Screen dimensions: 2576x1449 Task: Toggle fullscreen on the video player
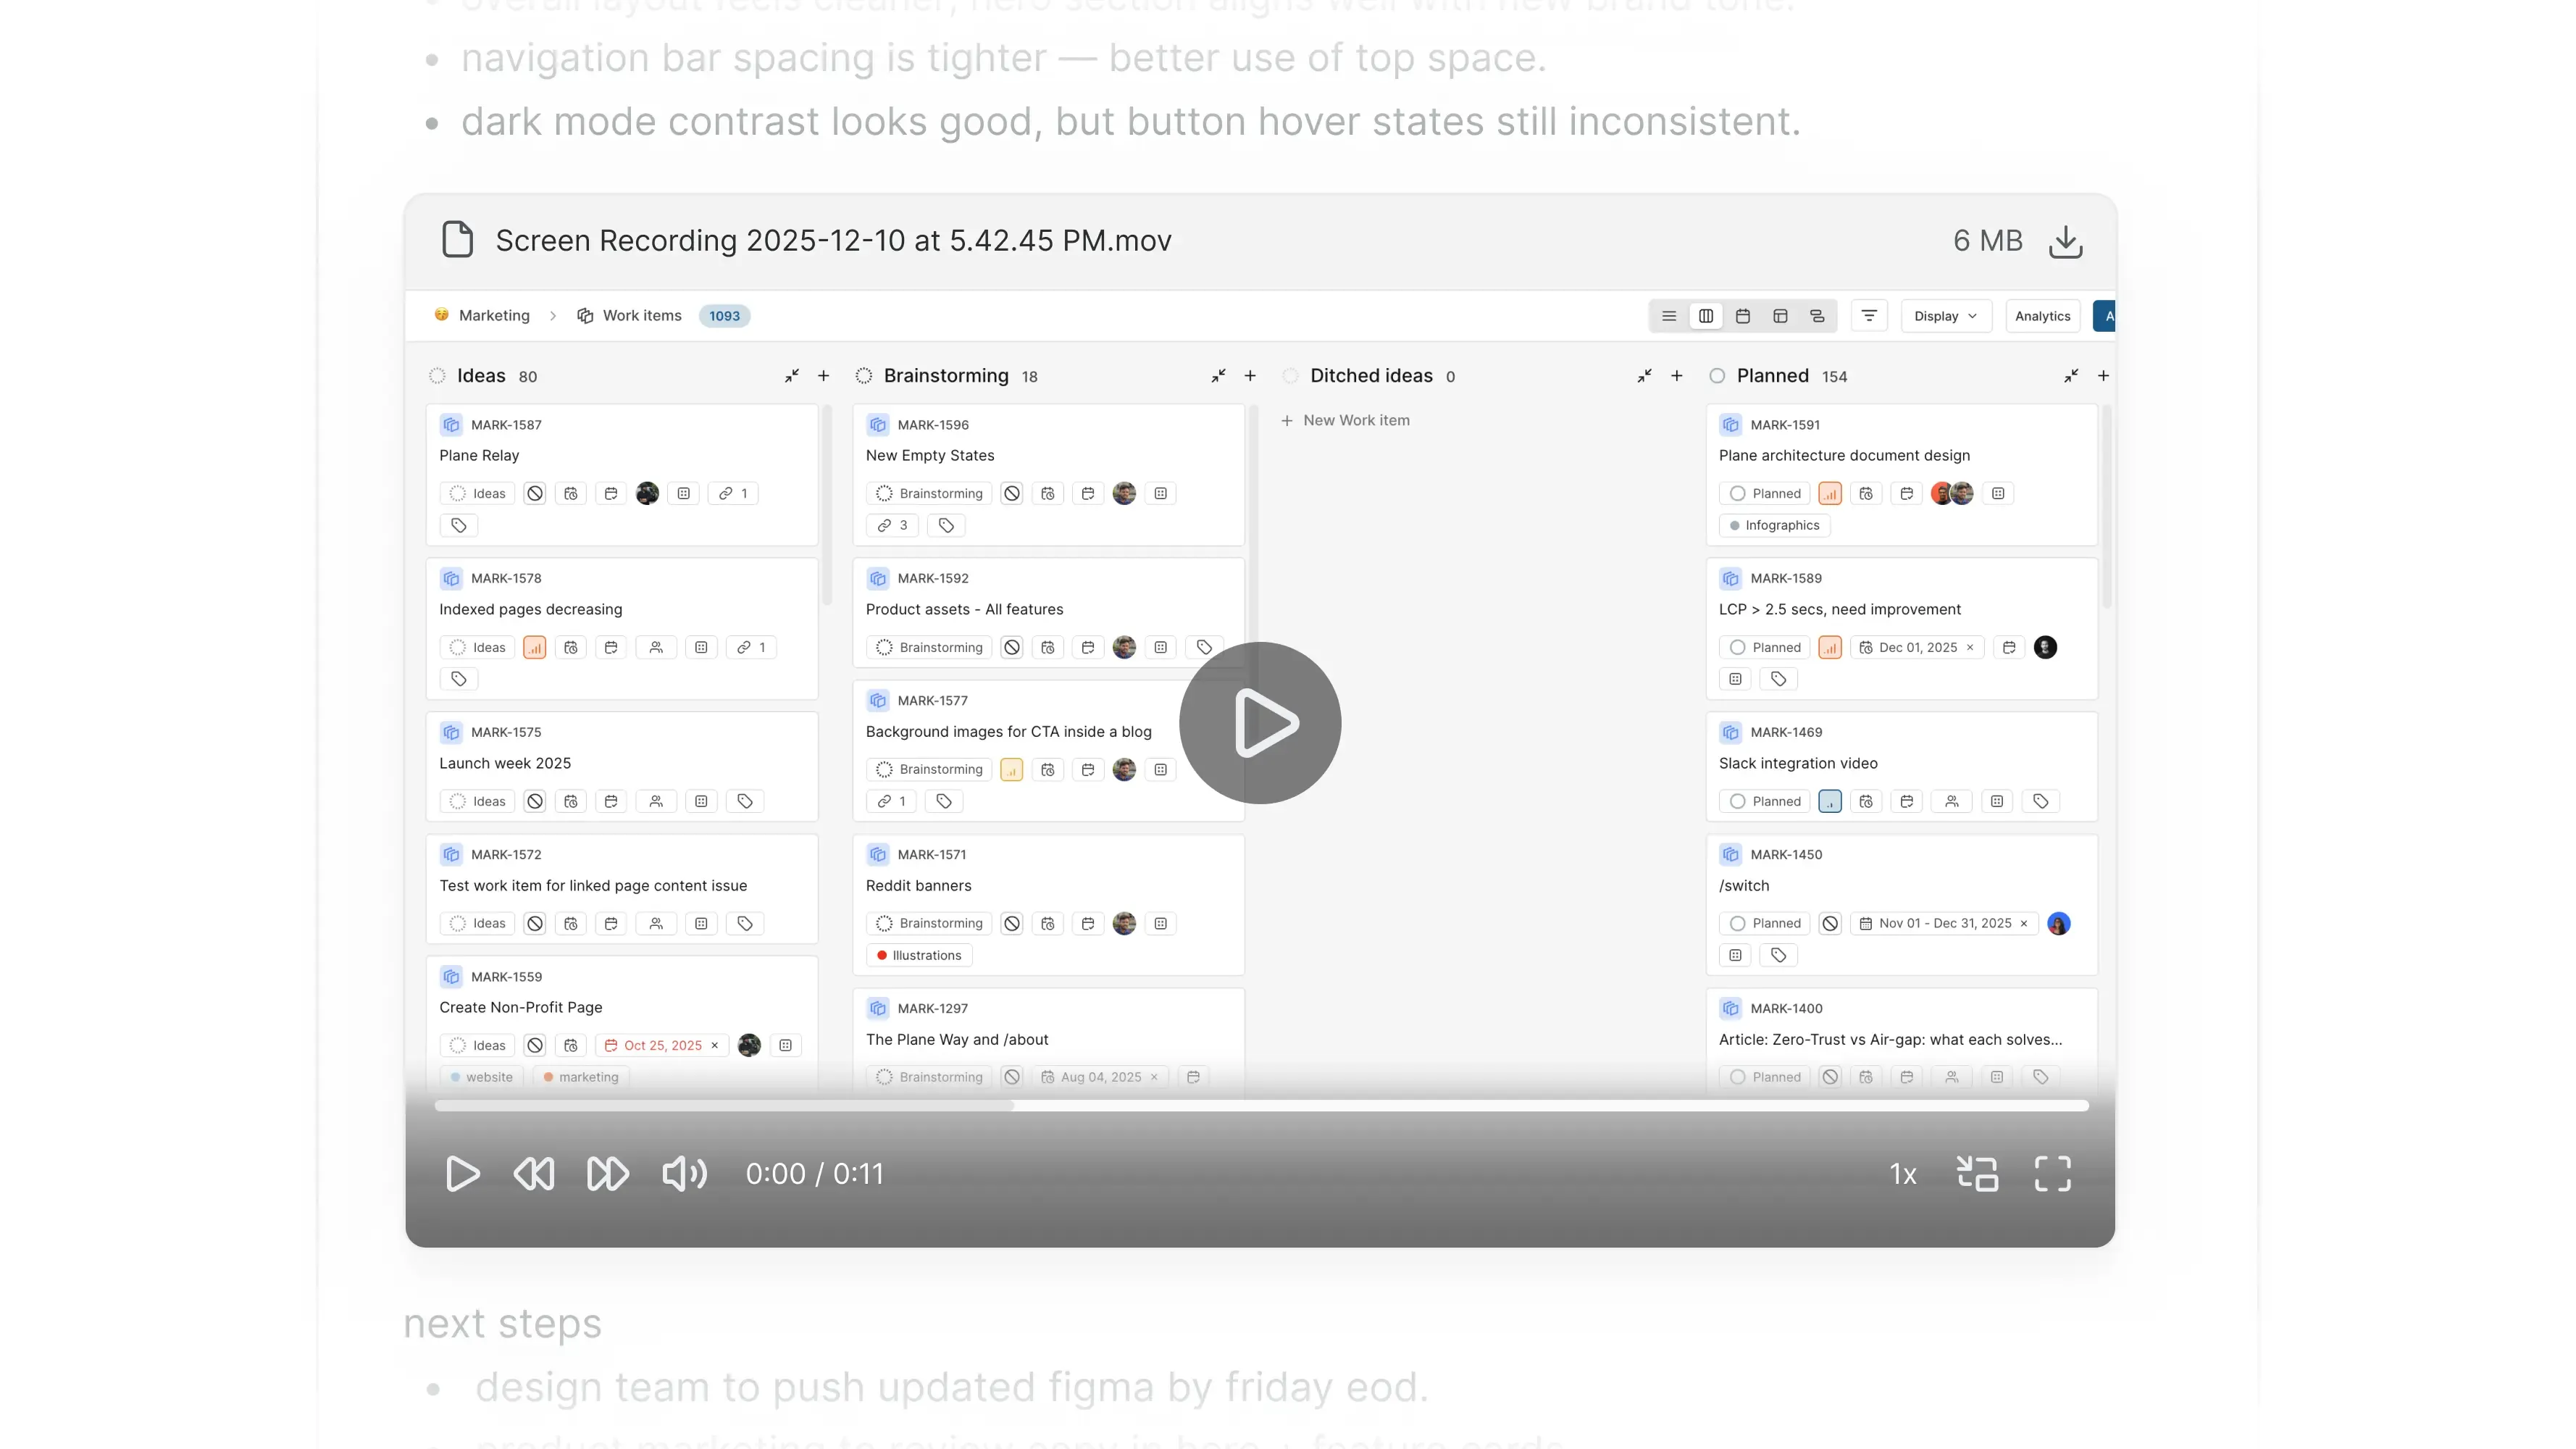[2053, 1174]
